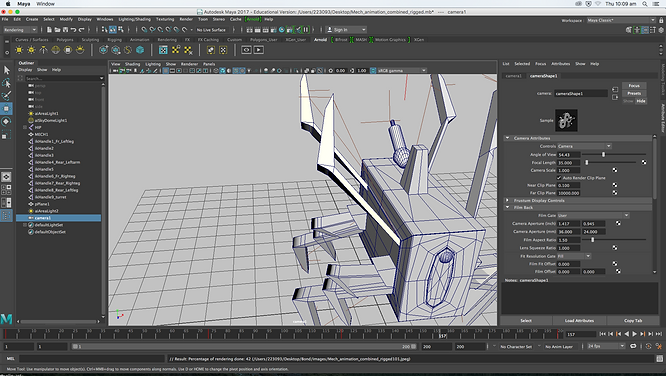The image size is (666, 376).
Task: Open the 24 fps frame rate dropdown
Action: [x=606, y=346]
